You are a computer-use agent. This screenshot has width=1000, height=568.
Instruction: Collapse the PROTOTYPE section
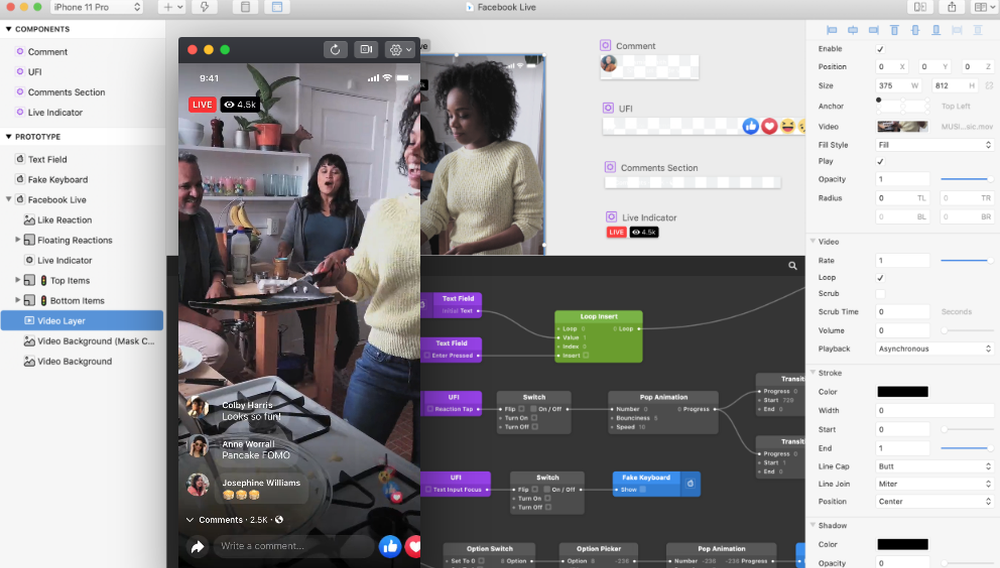click(x=9, y=137)
